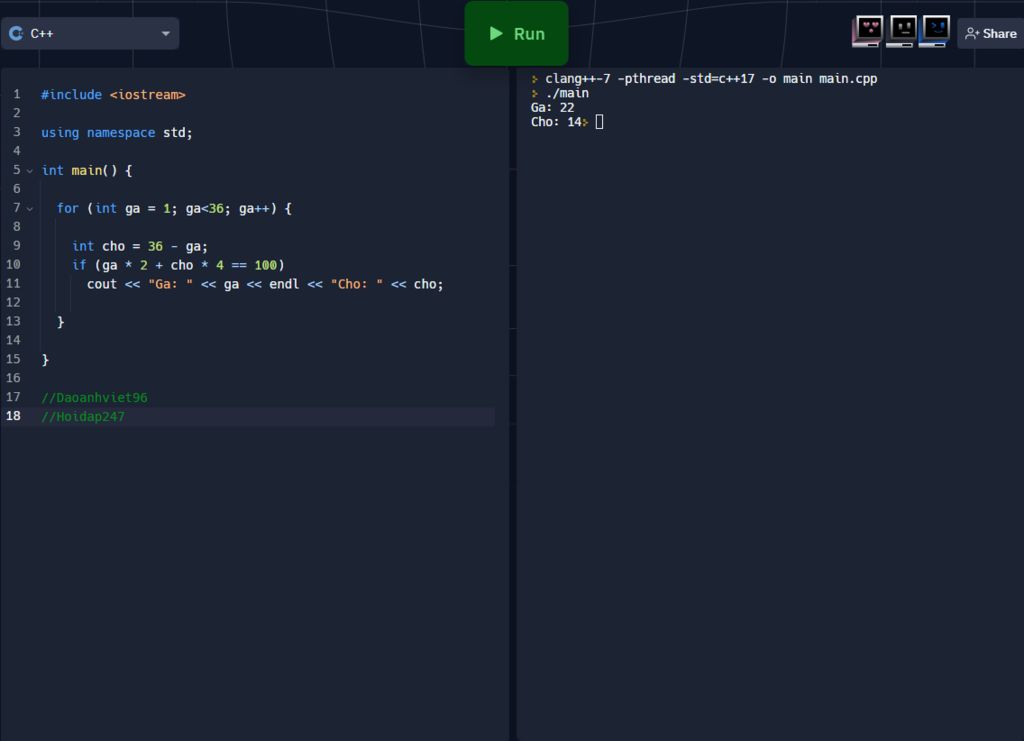Image resolution: width=1024 pixels, height=741 pixels.
Task: Click the C++ language logo icon
Action: pyautogui.click(x=16, y=33)
